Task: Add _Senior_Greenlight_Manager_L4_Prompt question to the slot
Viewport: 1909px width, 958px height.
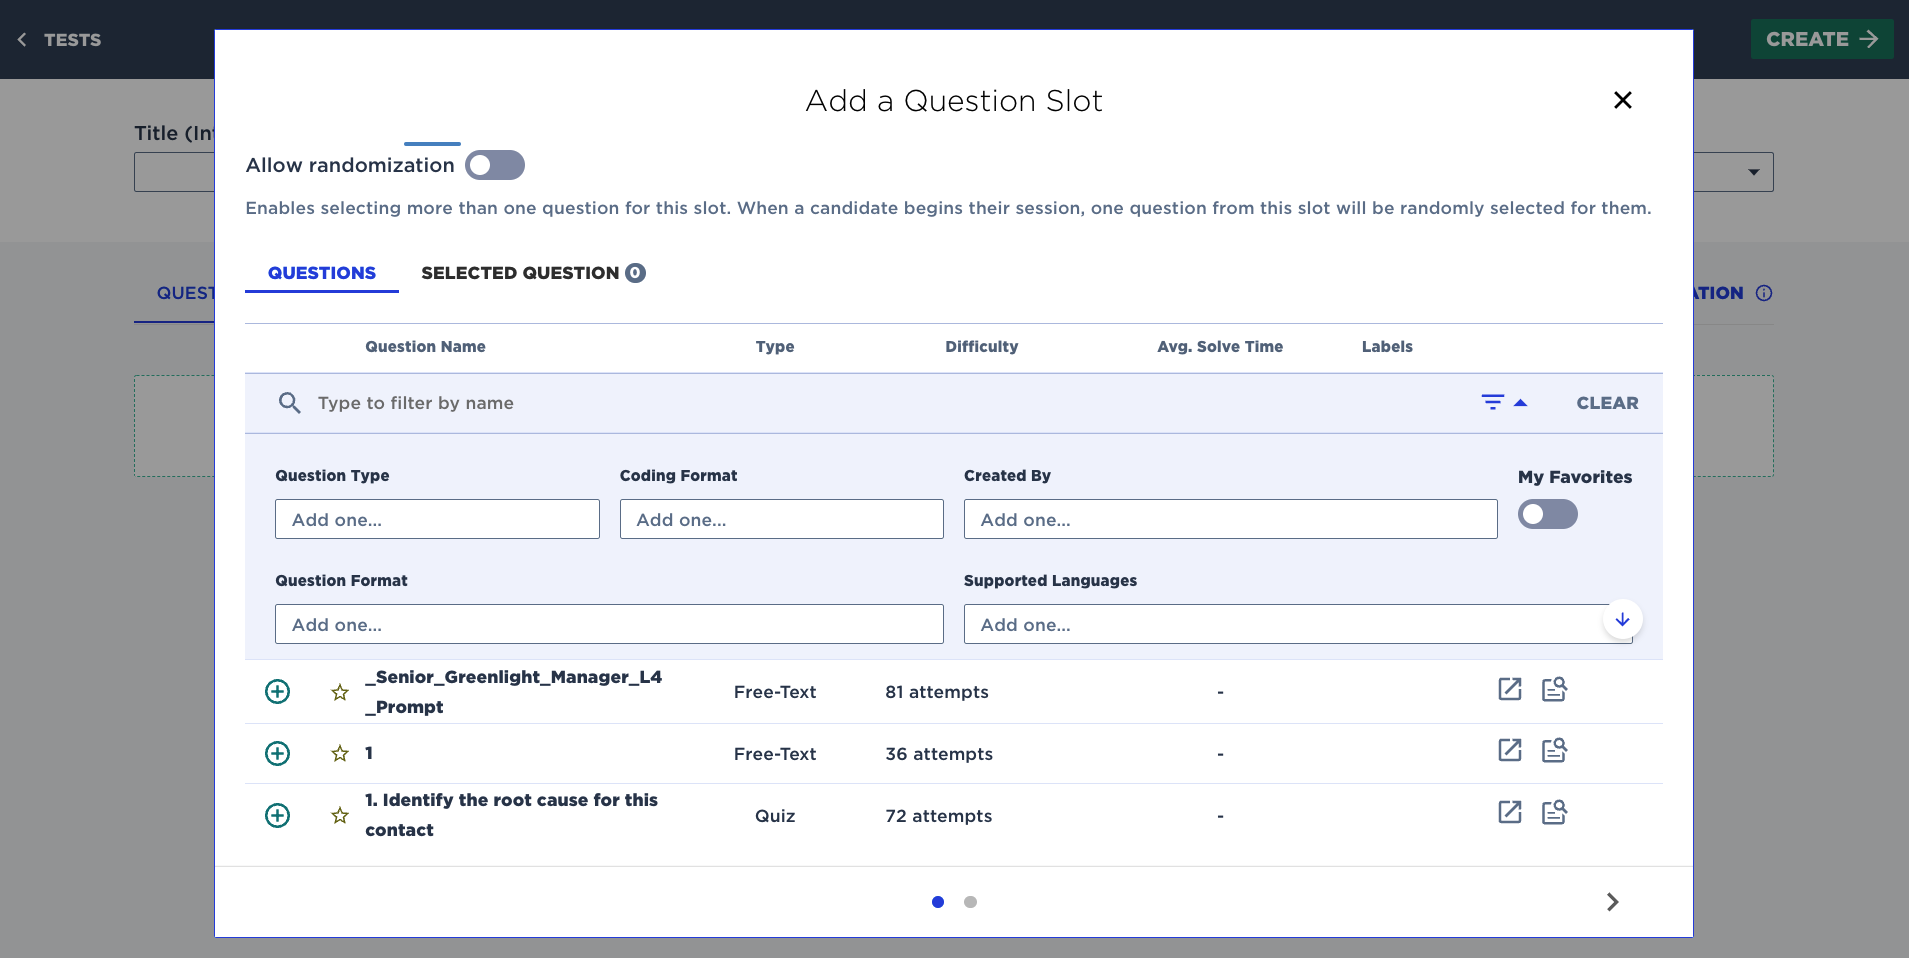Action: (277, 691)
